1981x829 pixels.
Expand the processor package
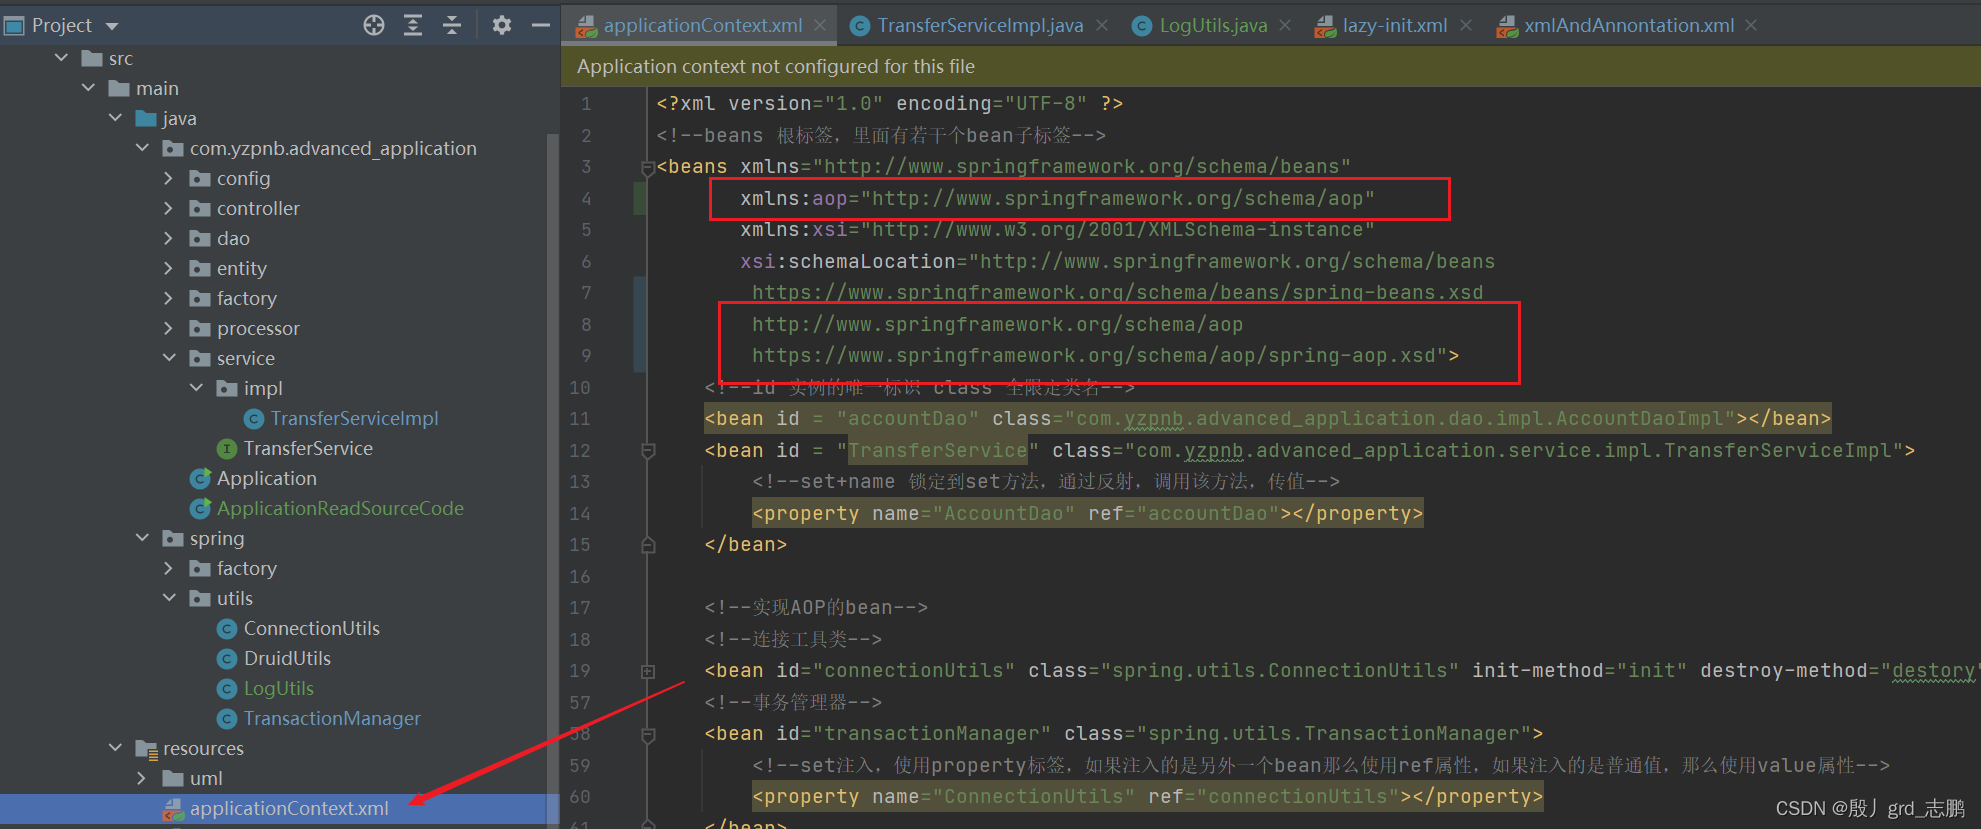point(169,328)
